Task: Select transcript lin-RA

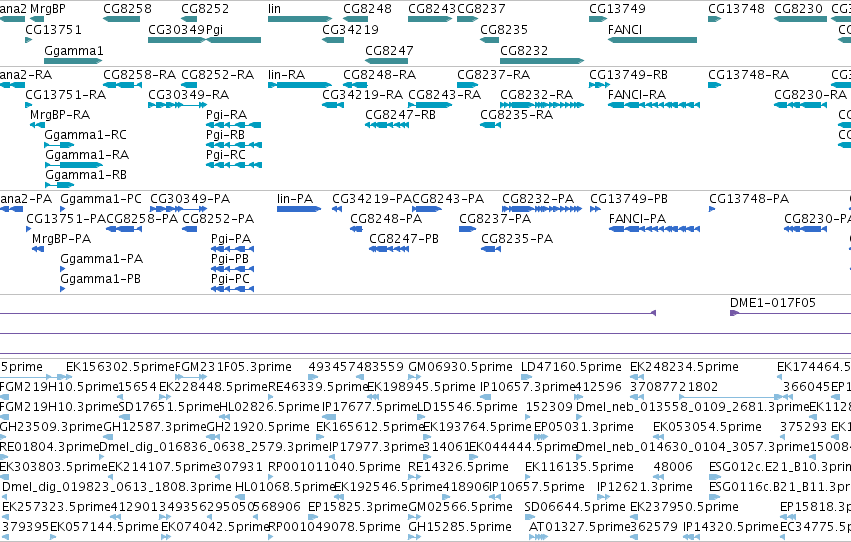Action: tap(300, 85)
